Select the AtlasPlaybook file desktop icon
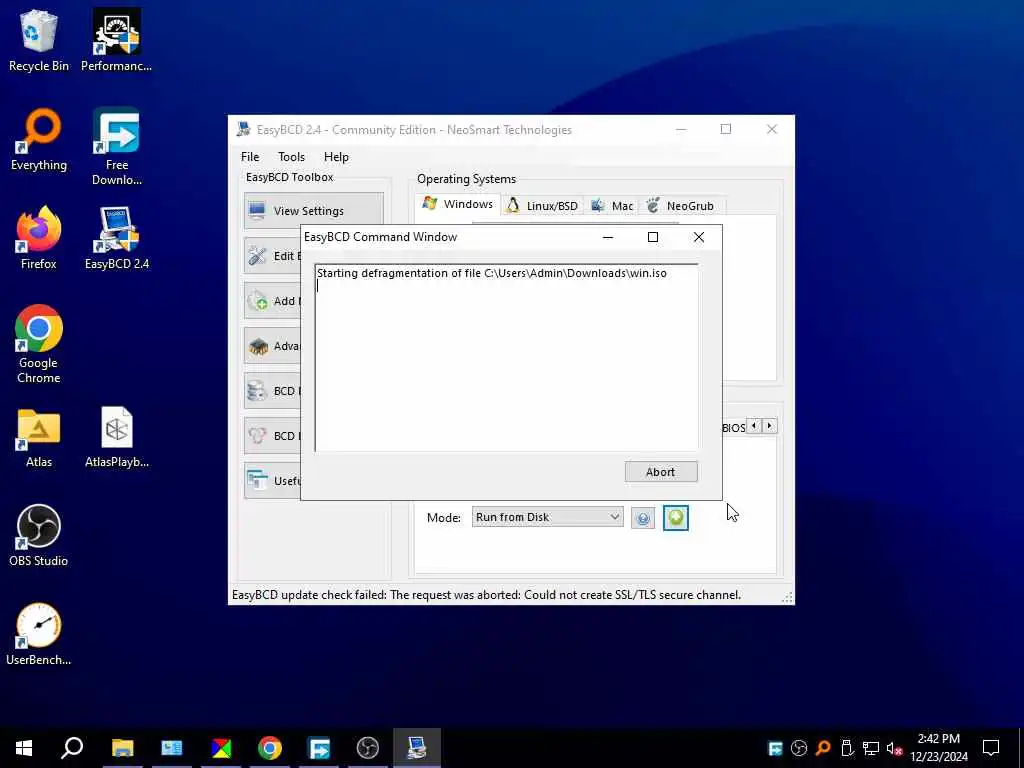1024x768 pixels. click(x=116, y=438)
